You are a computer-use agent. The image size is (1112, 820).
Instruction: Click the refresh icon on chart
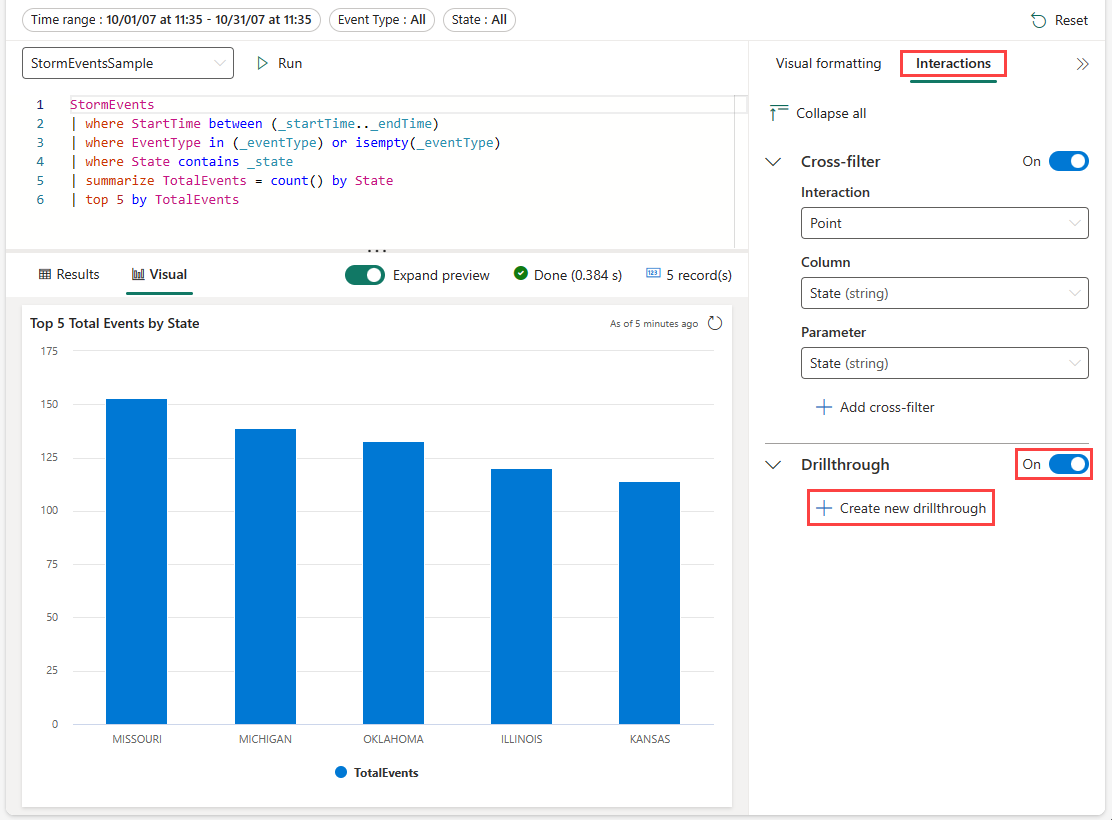[715, 323]
